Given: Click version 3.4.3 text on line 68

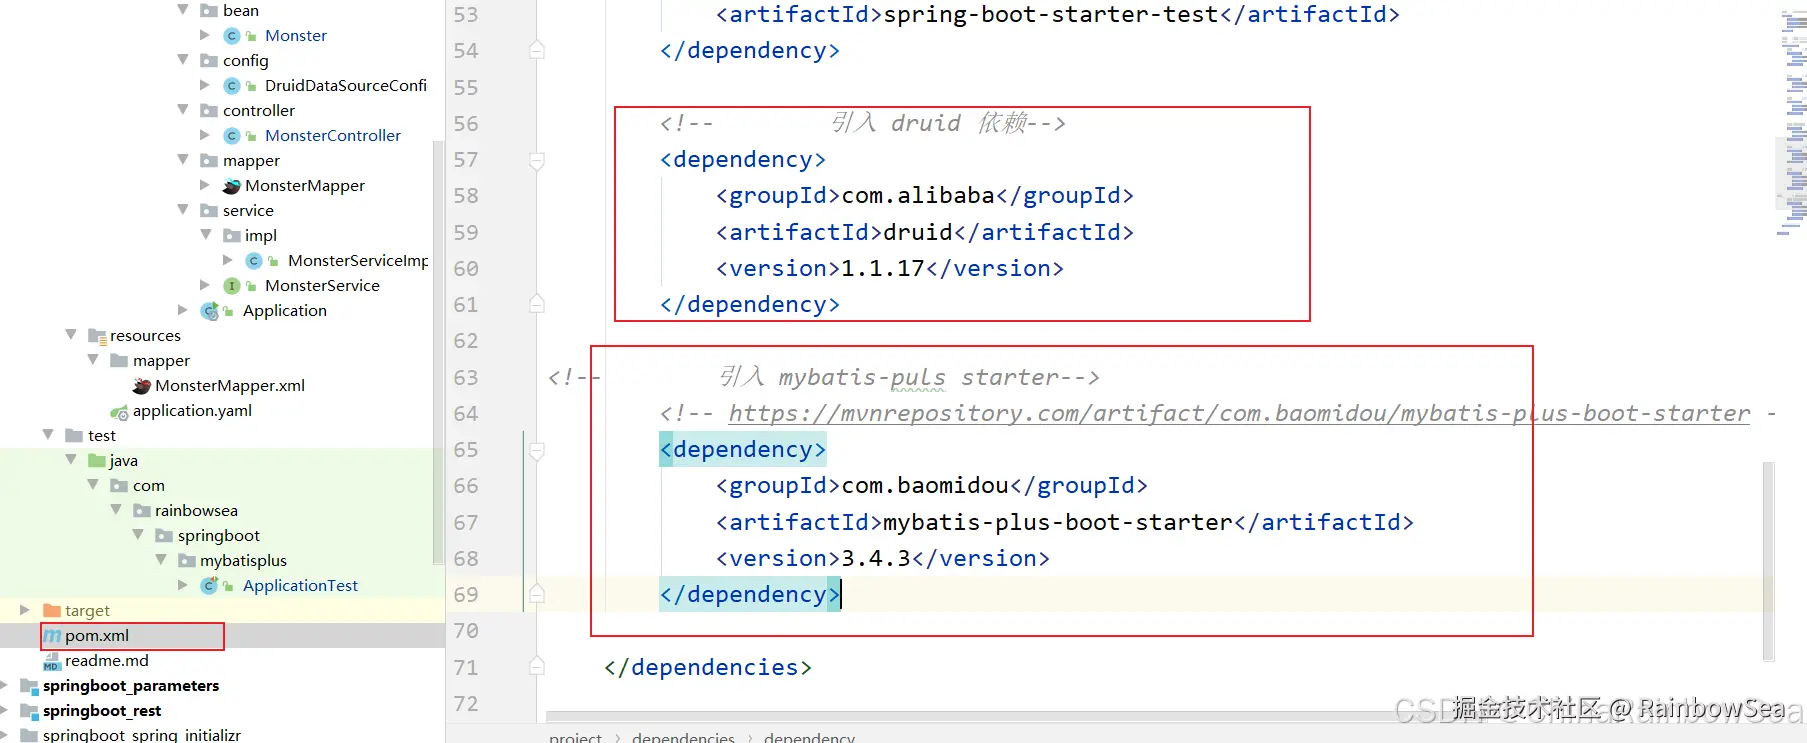Looking at the screenshot, I should pos(875,558).
